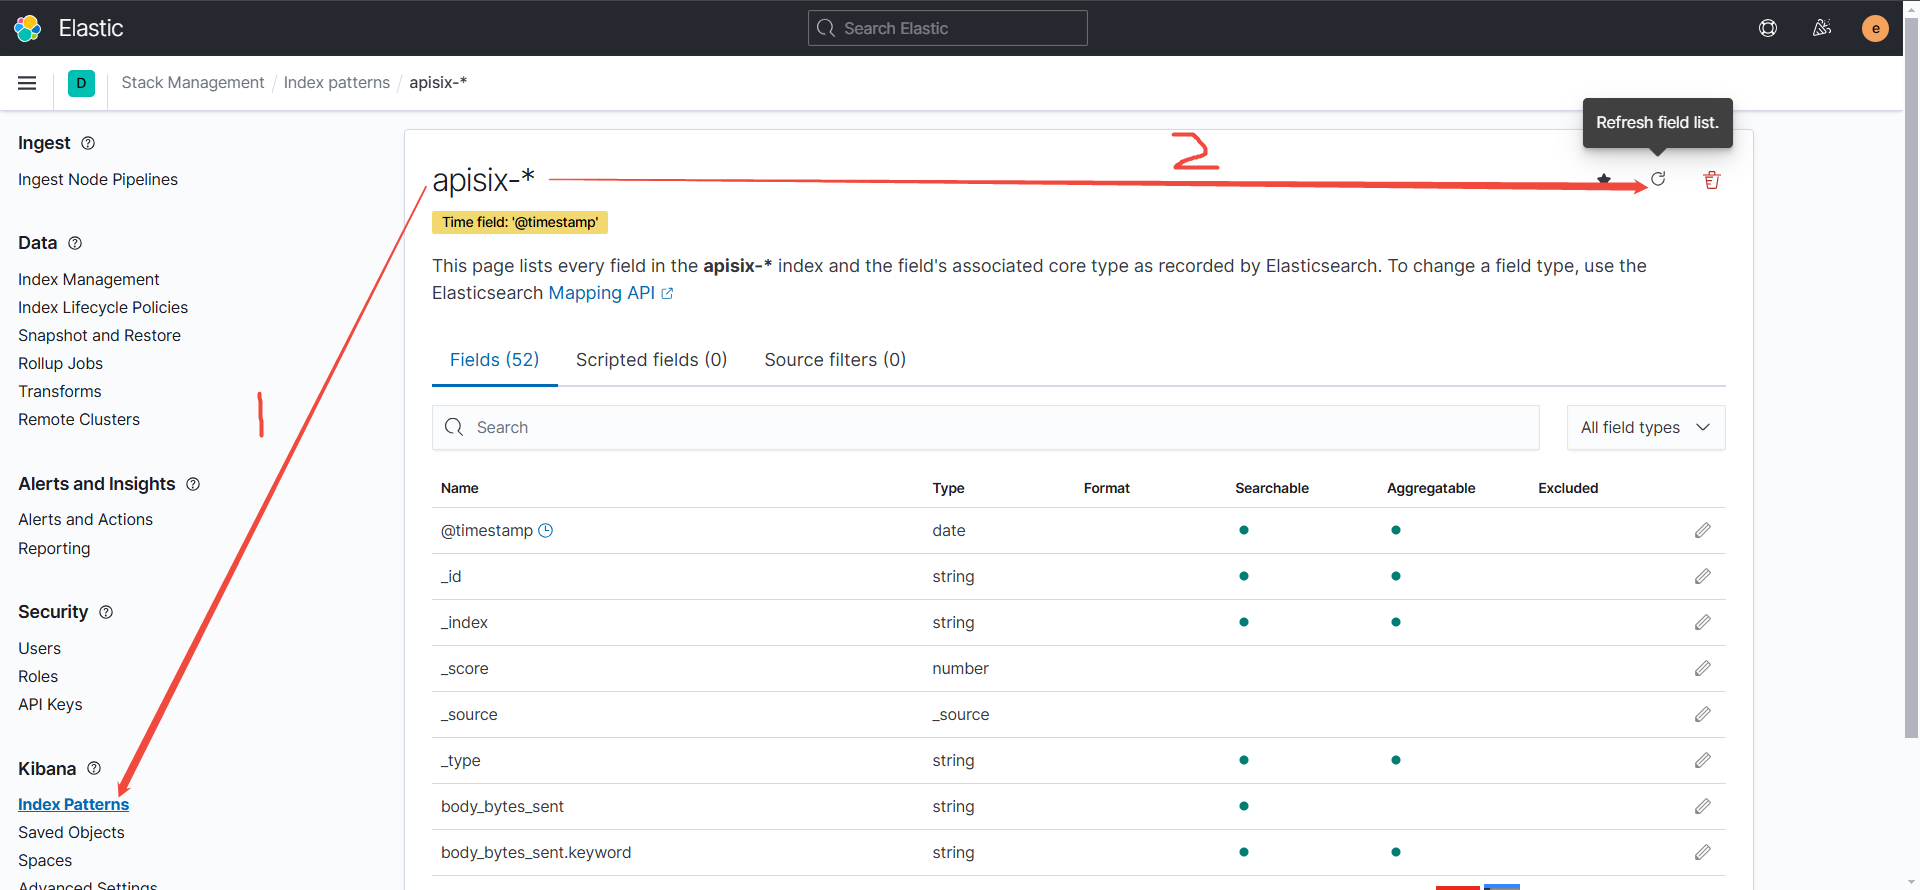Click the _source field name cell
Image resolution: width=1920 pixels, height=890 pixels.
469,714
